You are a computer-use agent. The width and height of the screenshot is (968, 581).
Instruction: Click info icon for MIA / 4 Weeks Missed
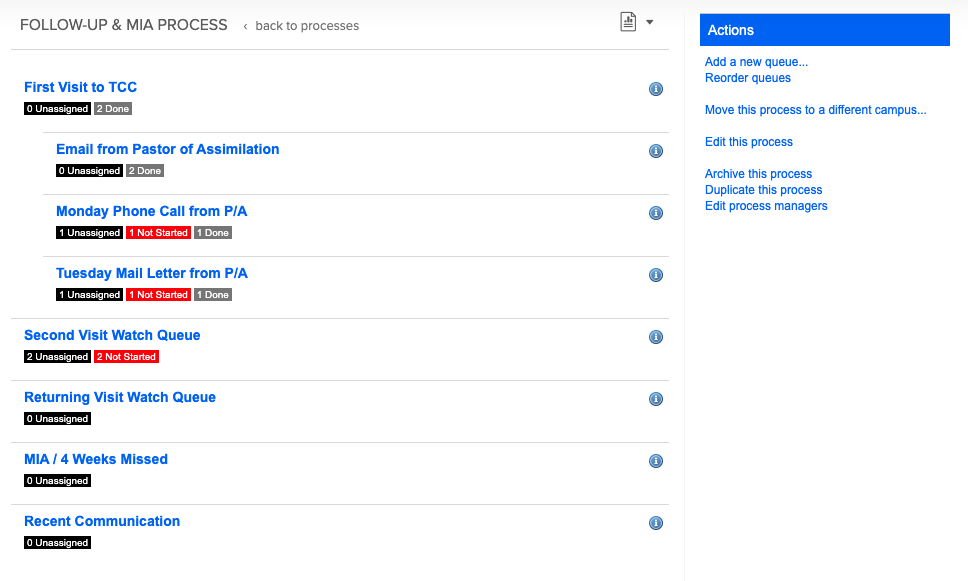(656, 461)
